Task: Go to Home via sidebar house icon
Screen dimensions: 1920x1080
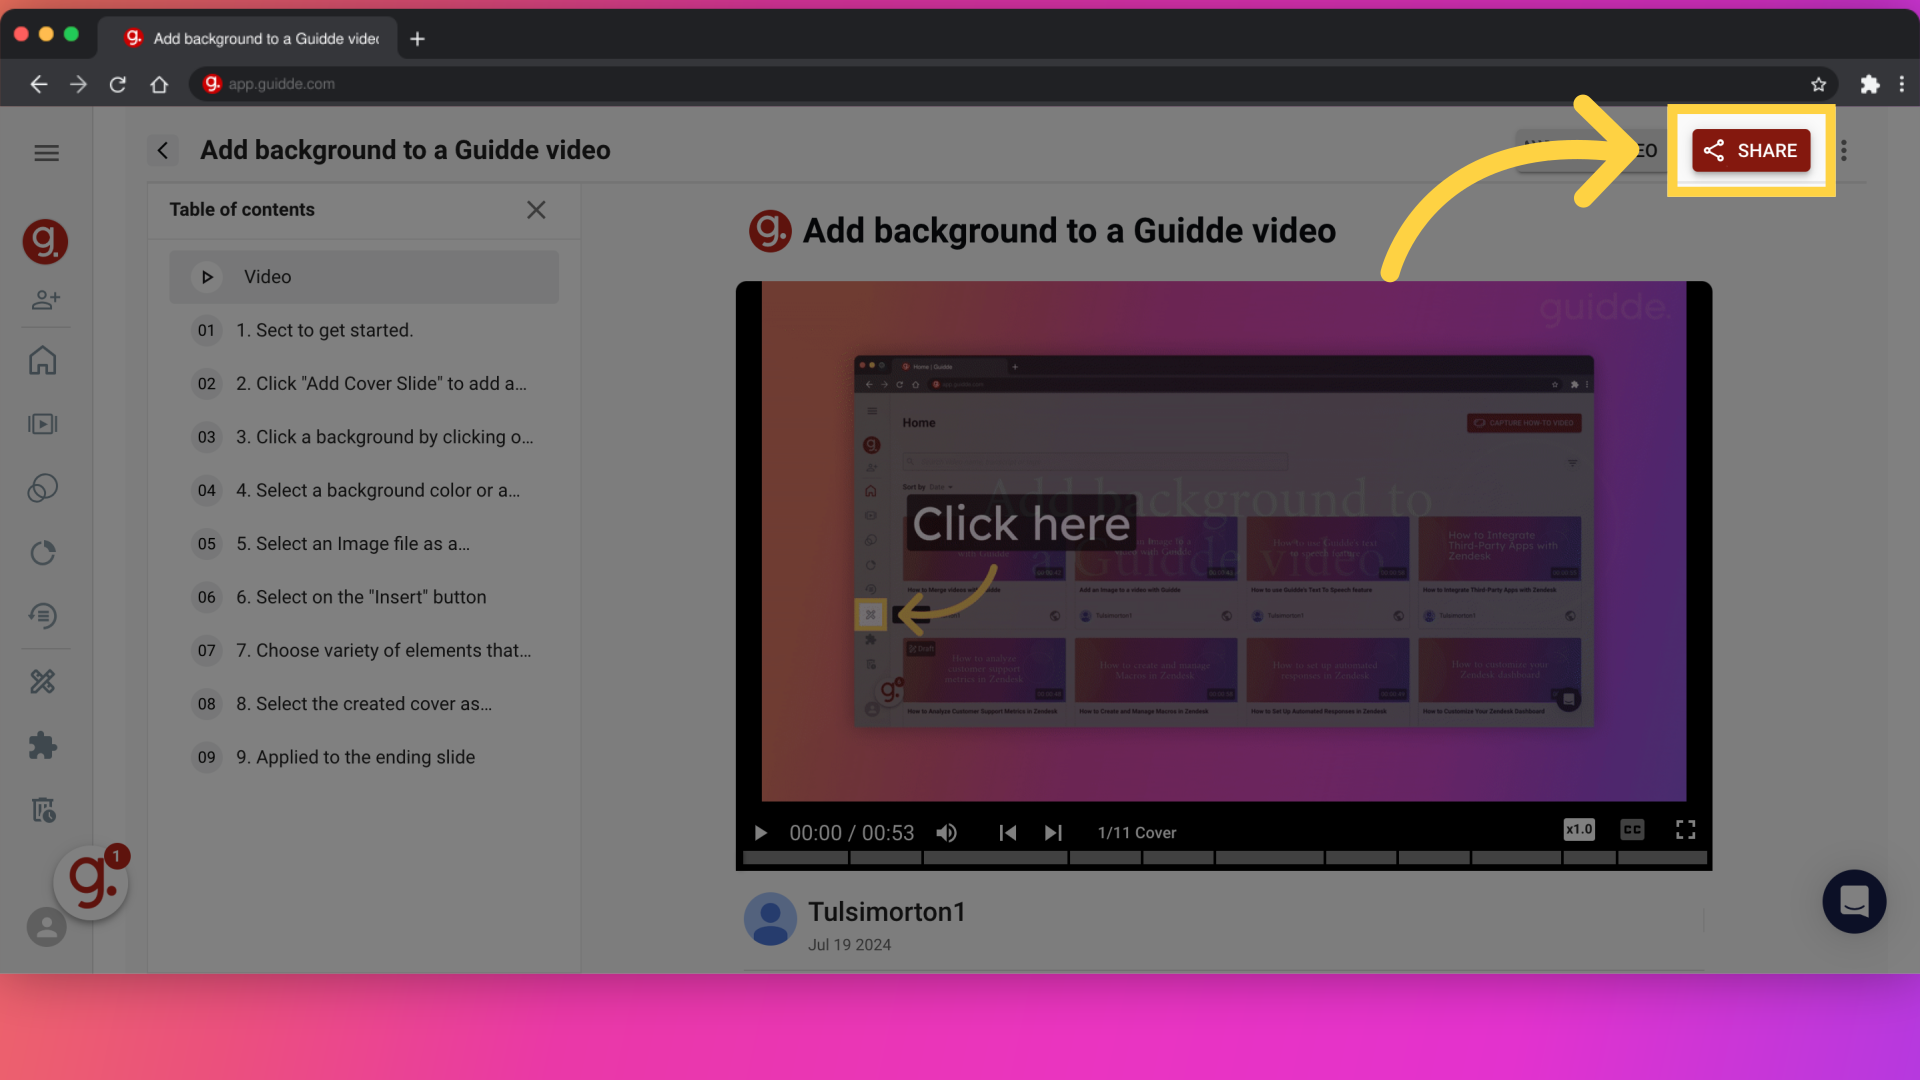Action: click(43, 360)
